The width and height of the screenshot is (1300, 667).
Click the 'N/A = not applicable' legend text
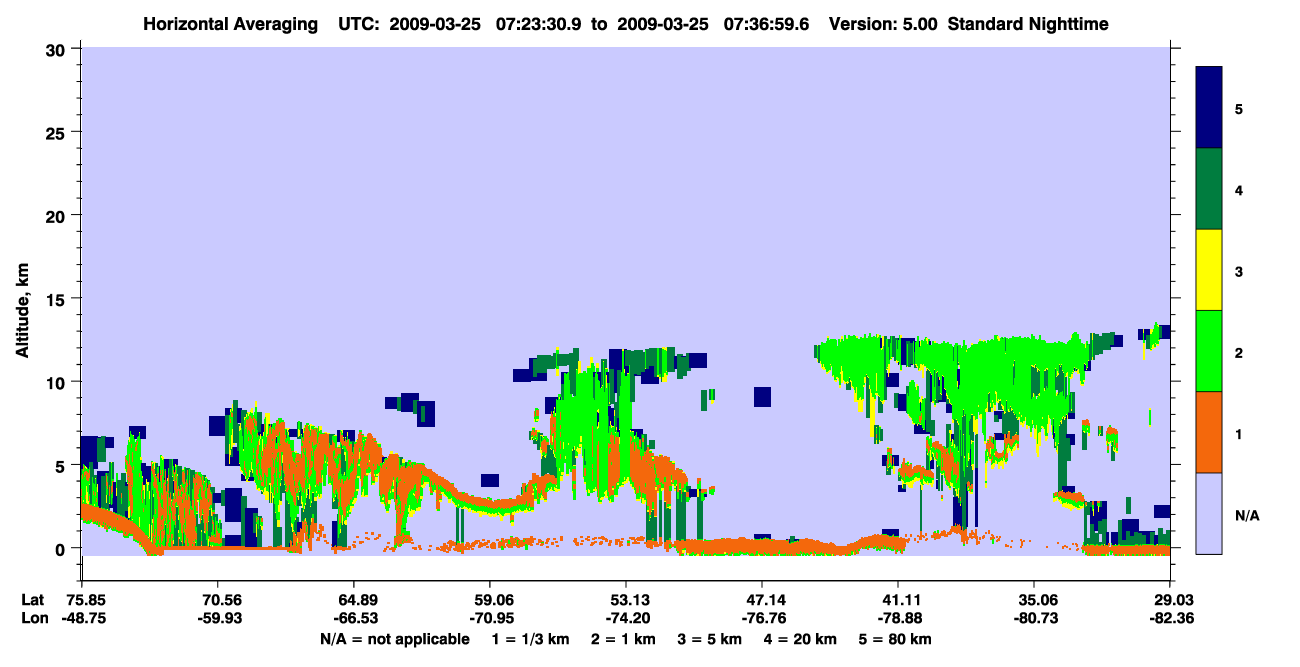point(394,638)
